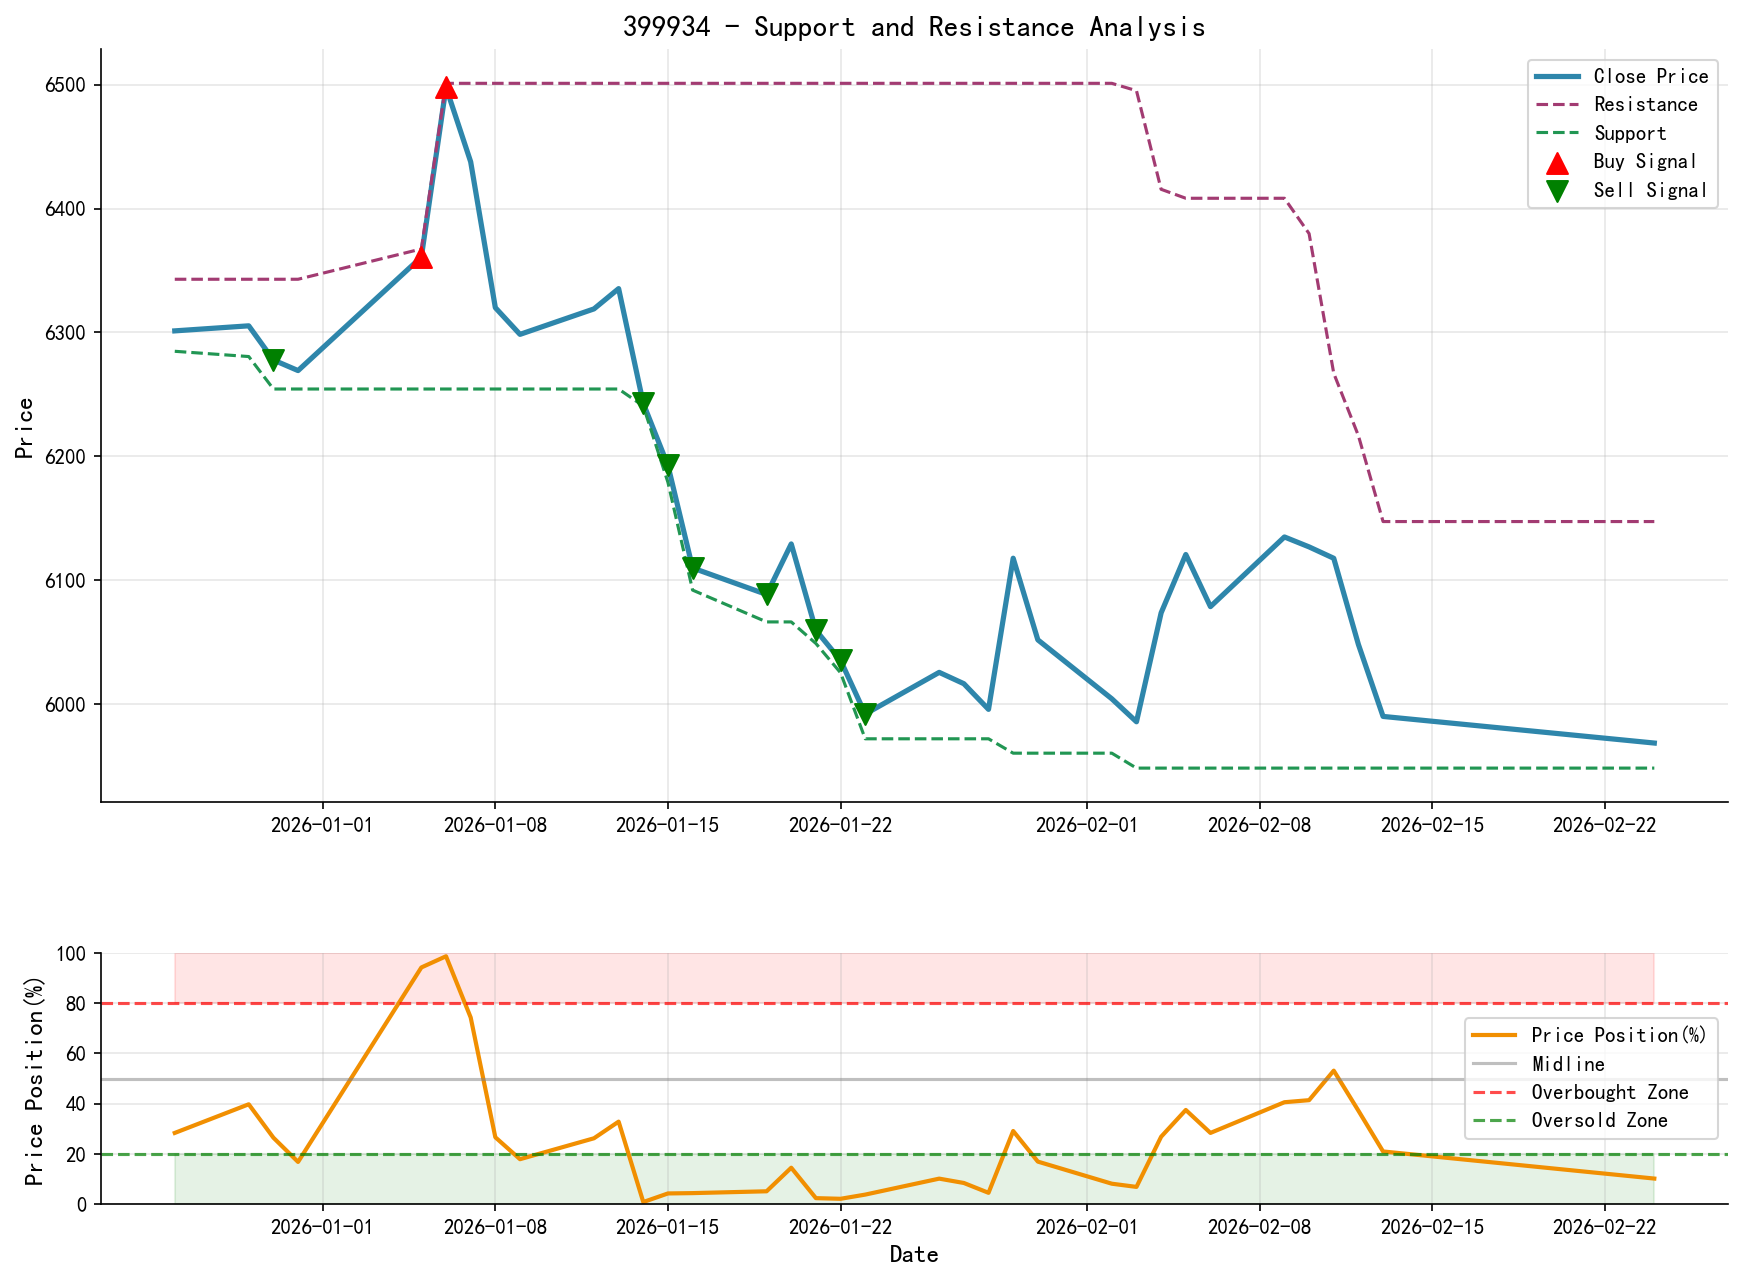The image size is (1743, 1281).
Task: Expand the upper chart legend box
Action: (x=1620, y=132)
